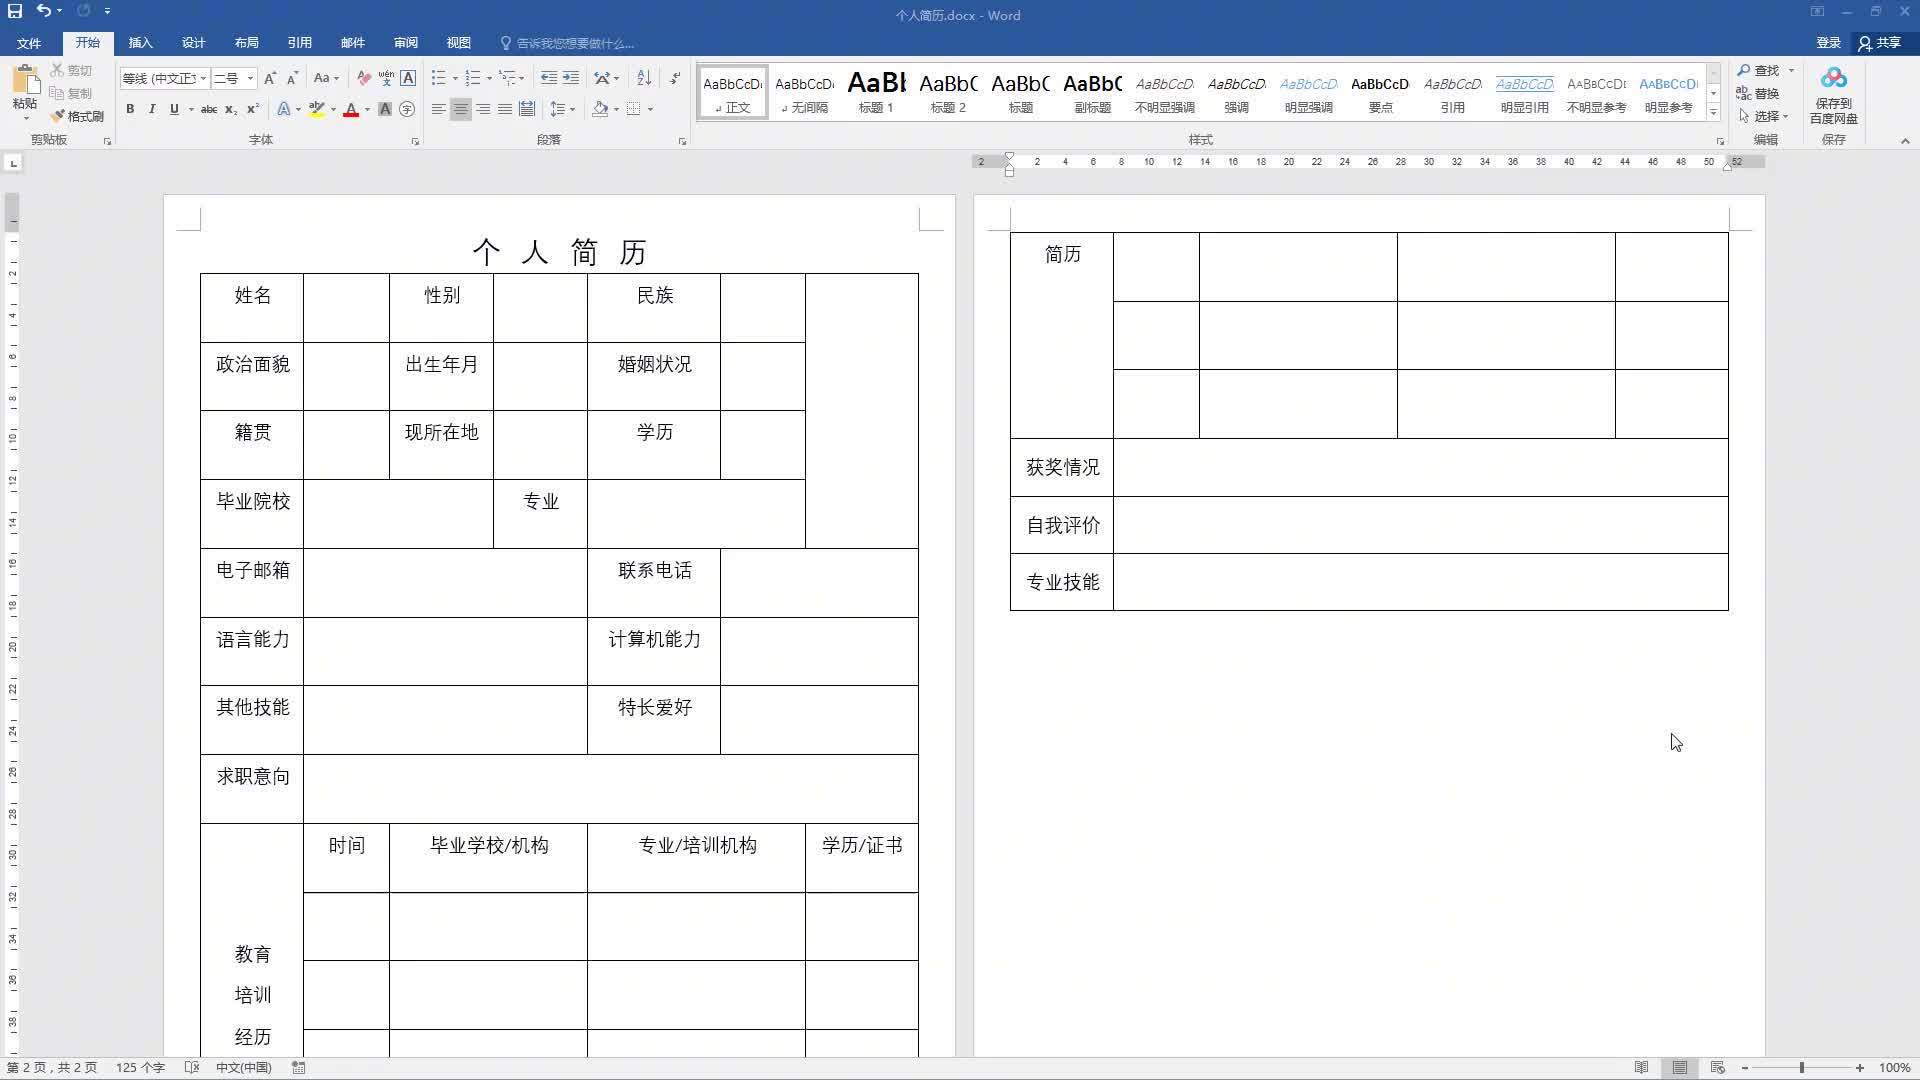Screen dimensions: 1920x1080
Task: Enable center paragraph alignment
Action: pyautogui.click(x=461, y=109)
